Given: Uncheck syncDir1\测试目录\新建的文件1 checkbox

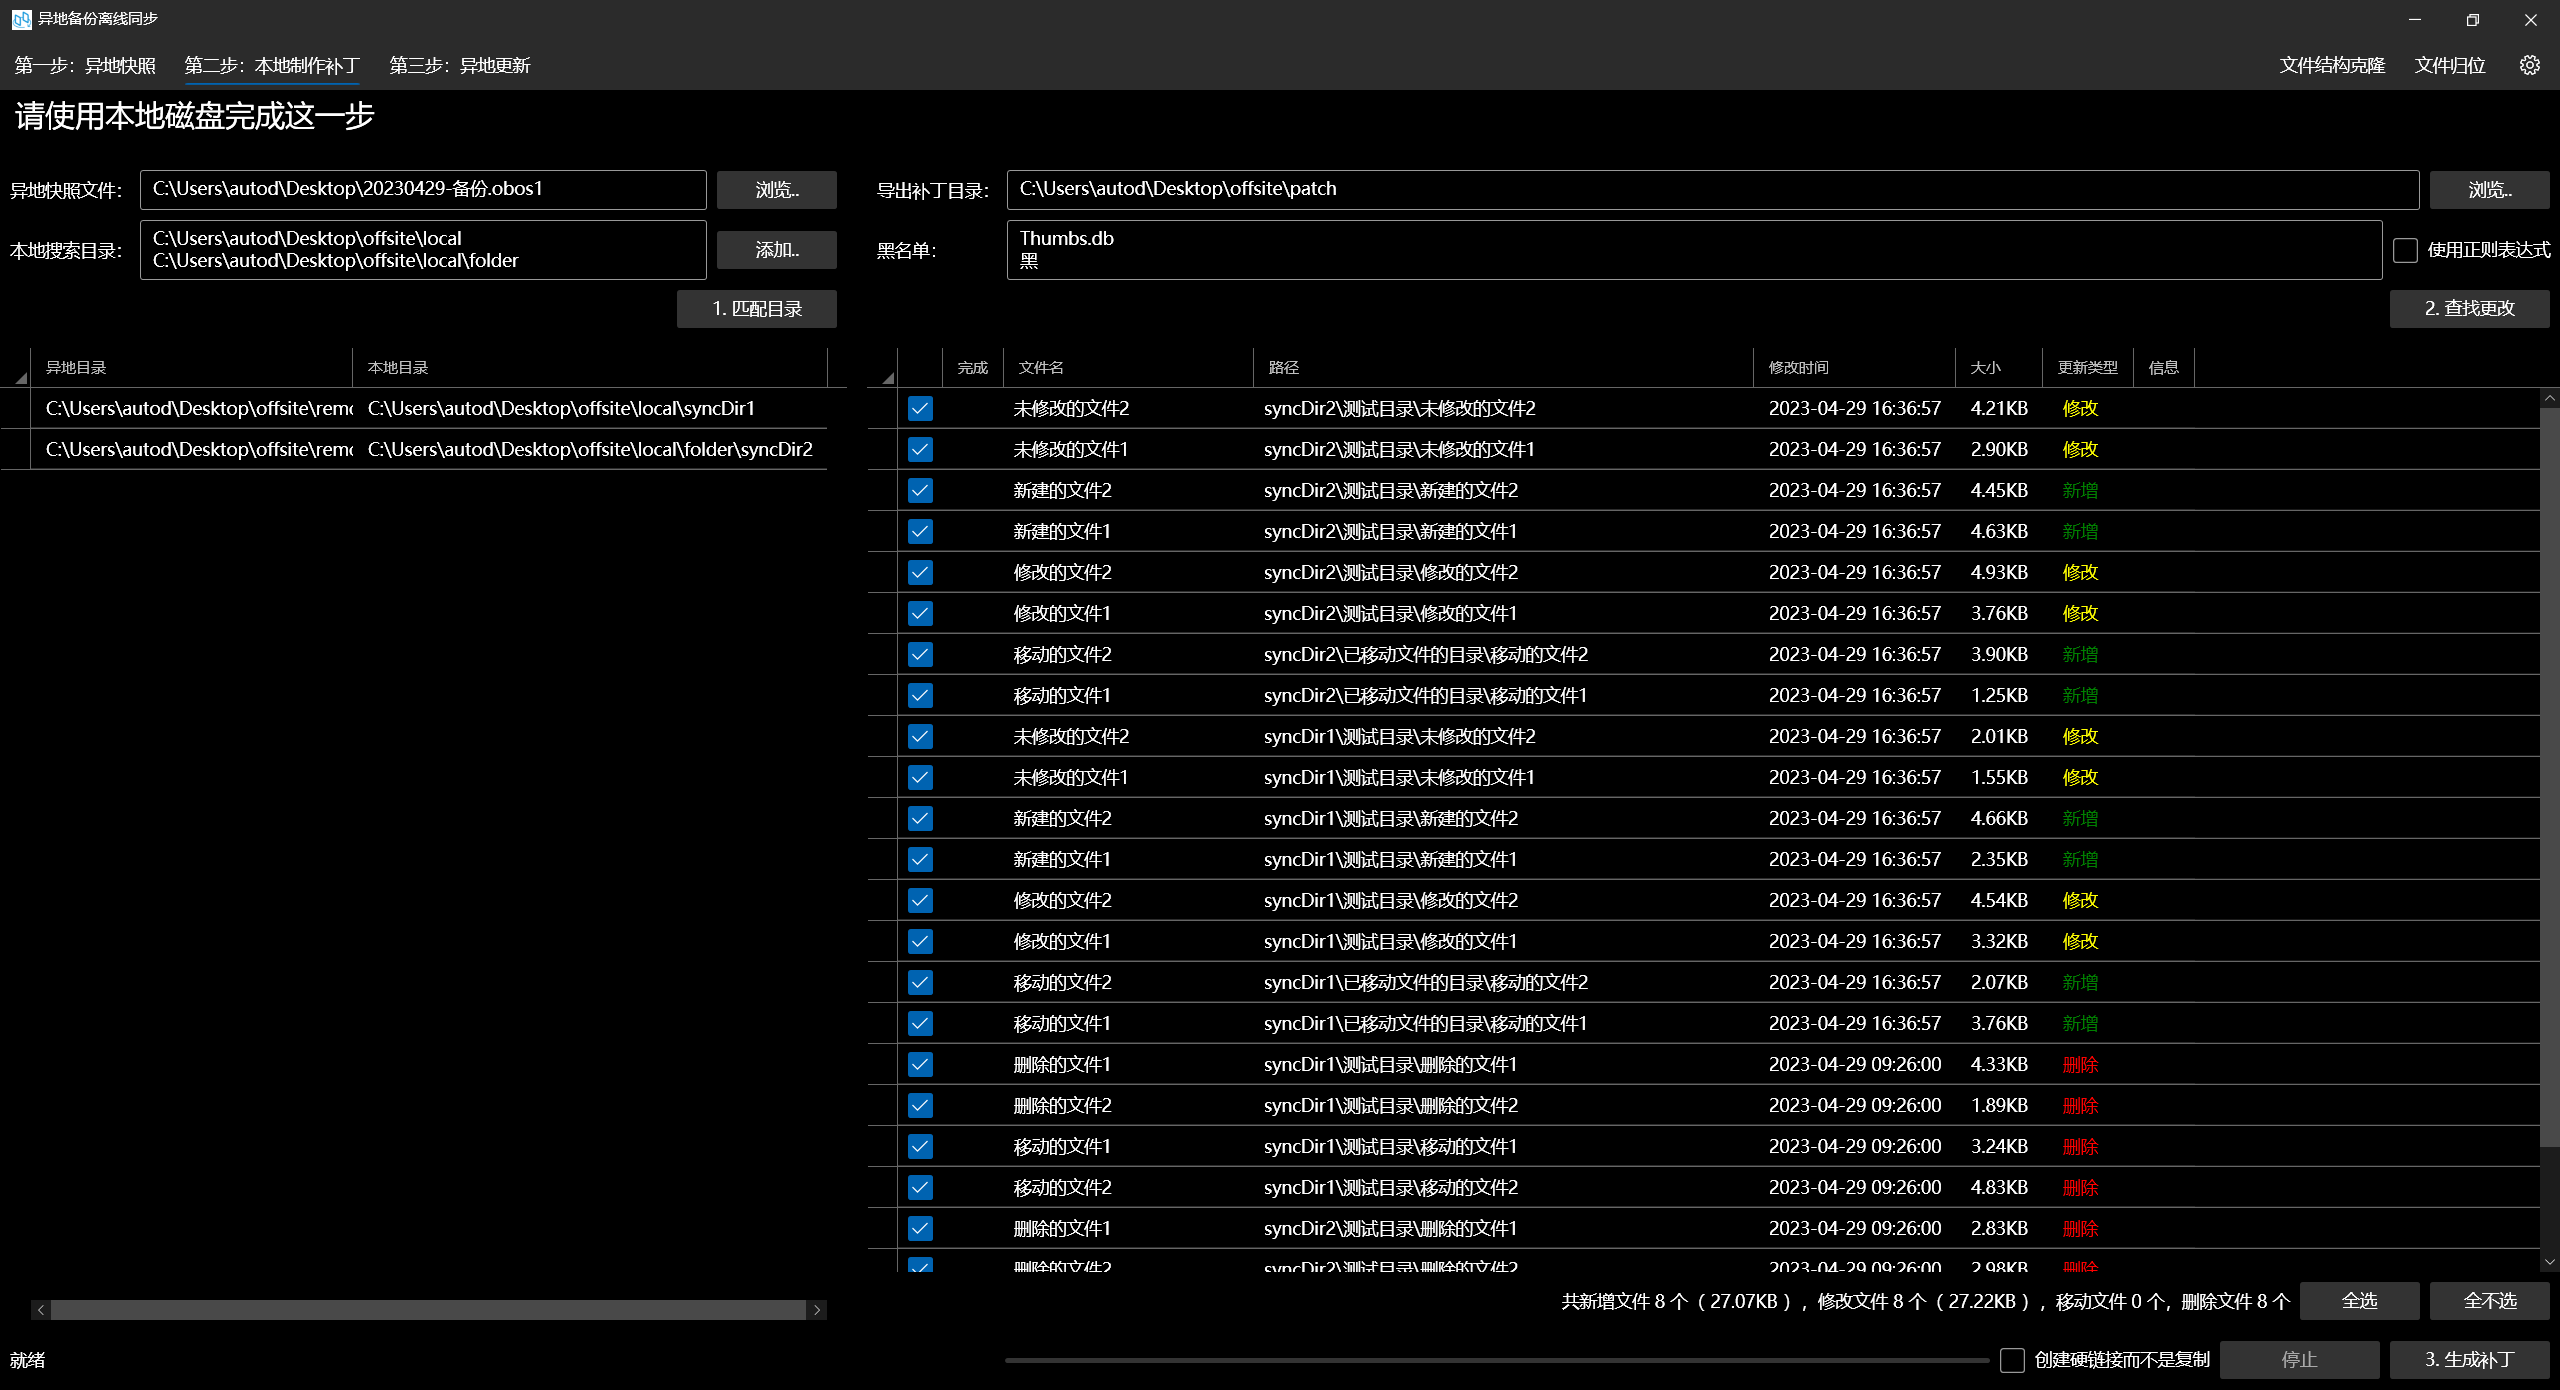Looking at the screenshot, I should pos(920,859).
